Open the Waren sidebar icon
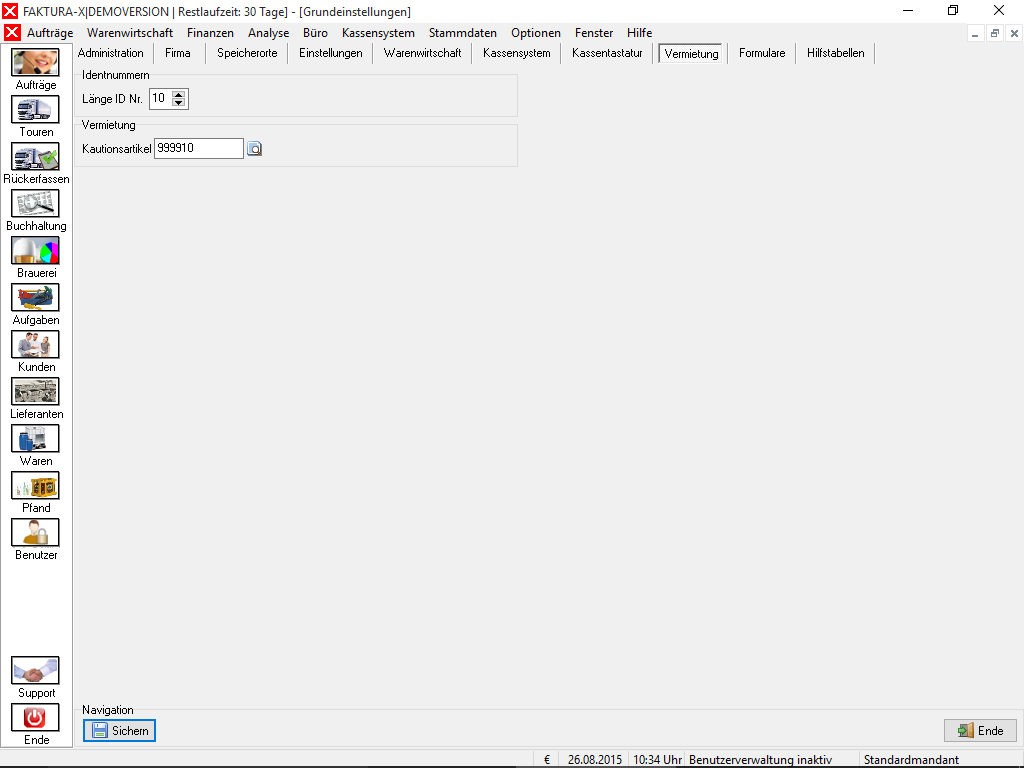This screenshot has height=768, width=1024. (35, 438)
